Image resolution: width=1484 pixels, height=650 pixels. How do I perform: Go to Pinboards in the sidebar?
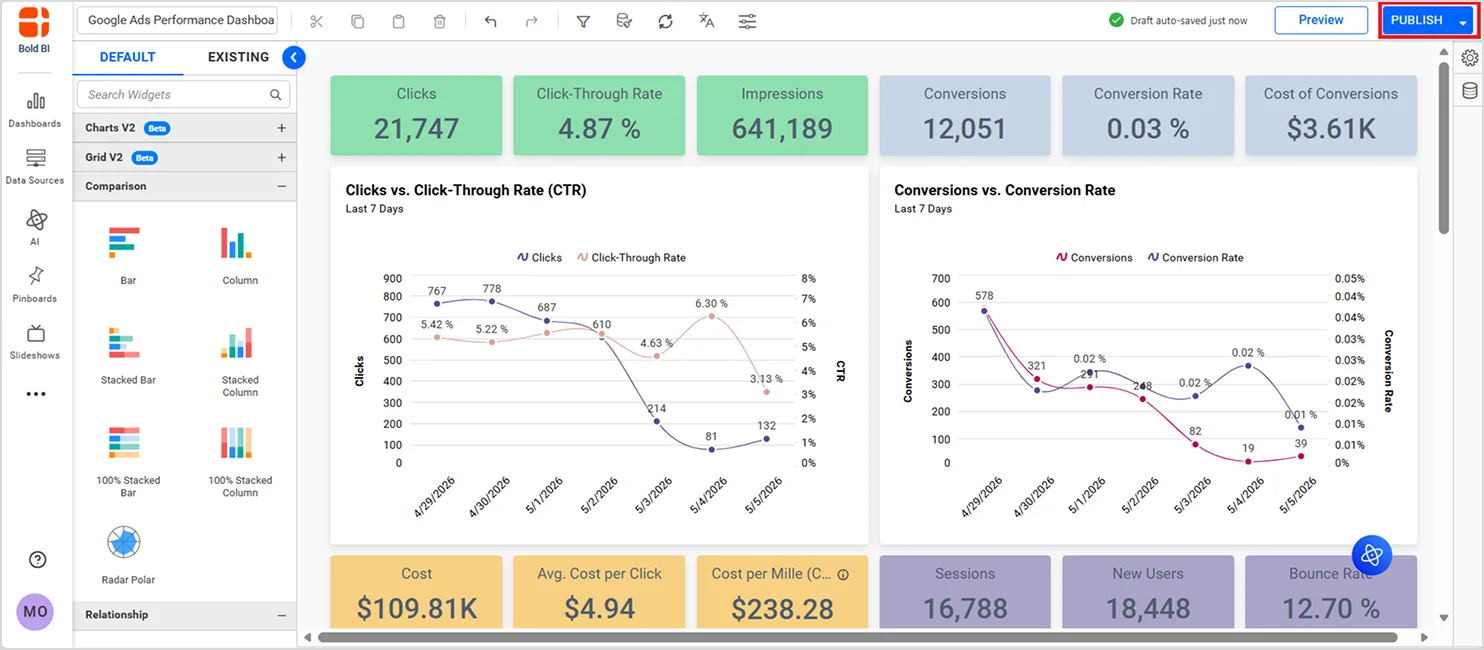coord(36,284)
